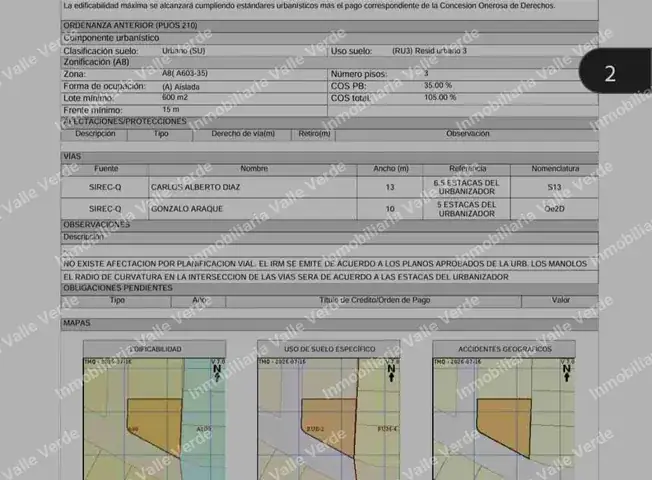Click the 'Clasificación suelo:' label
The width and height of the screenshot is (652, 480).
[x=101, y=51]
